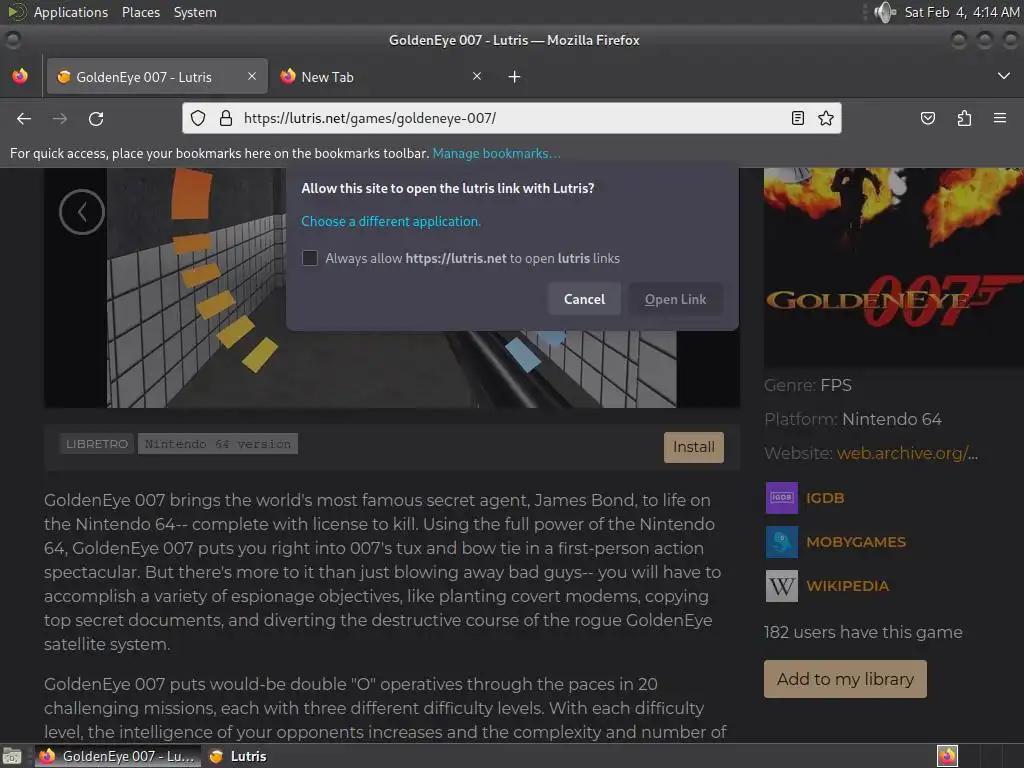Screen dimensions: 1024x768
Task: Open tracking protection shield icon
Action: click(x=198, y=118)
